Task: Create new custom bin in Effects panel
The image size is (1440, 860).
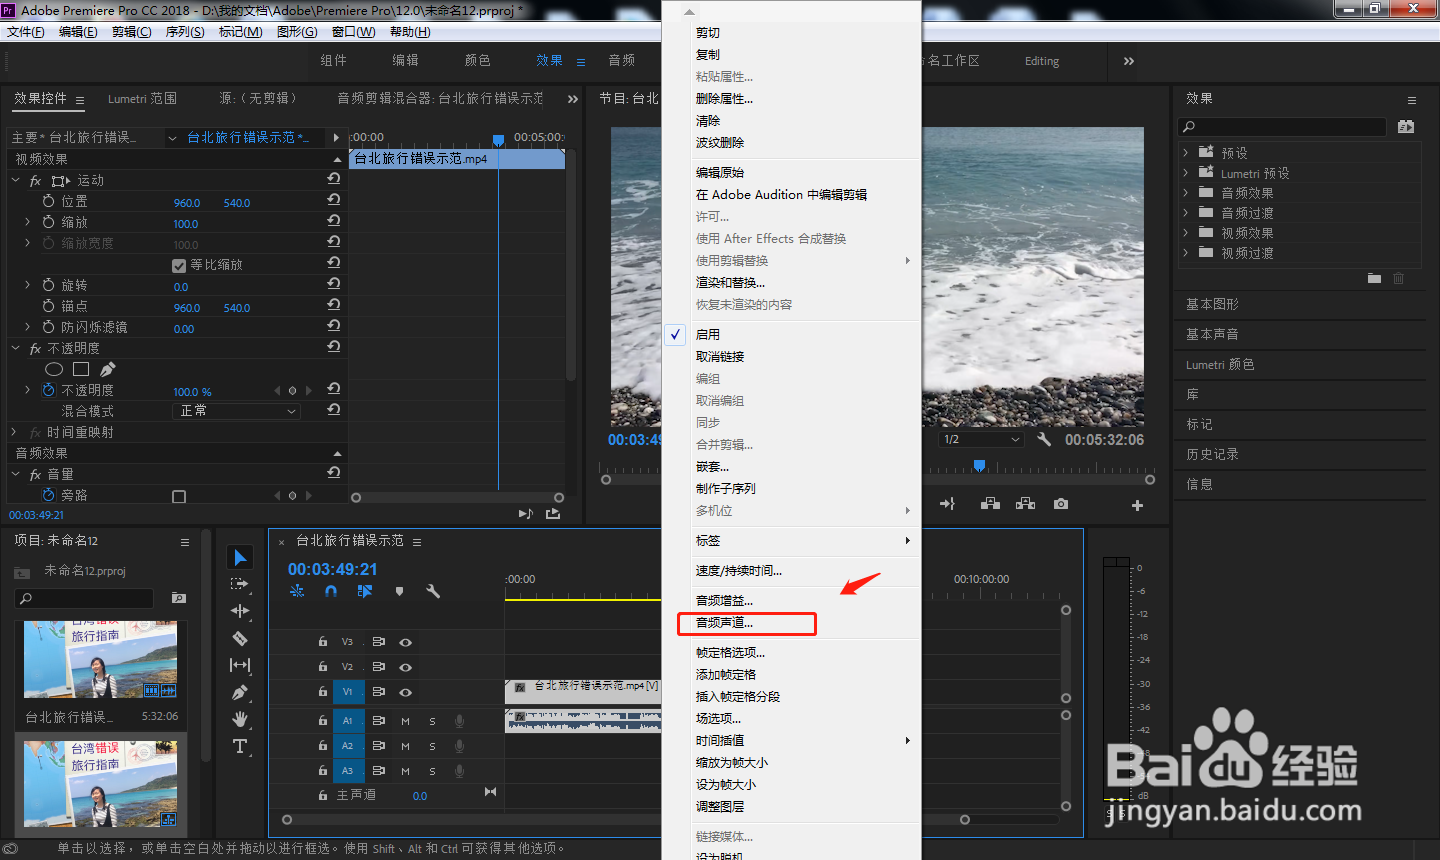Action: (1374, 278)
